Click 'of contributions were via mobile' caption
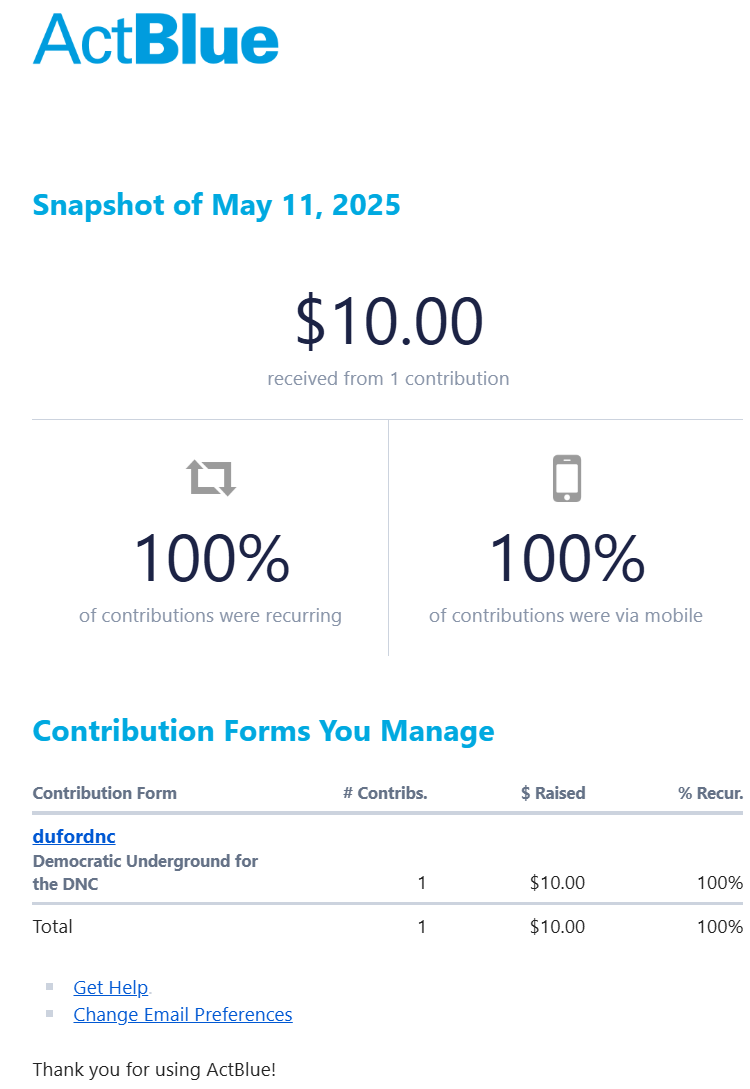The image size is (750, 1089). coord(566,615)
